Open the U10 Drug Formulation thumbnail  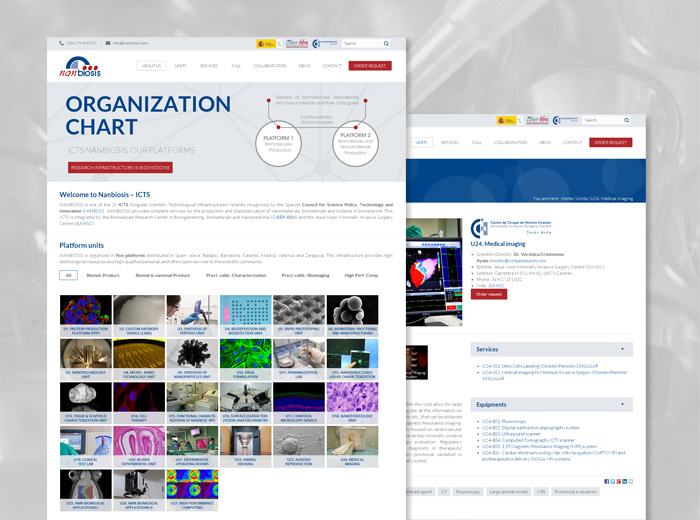pyautogui.click(x=246, y=359)
